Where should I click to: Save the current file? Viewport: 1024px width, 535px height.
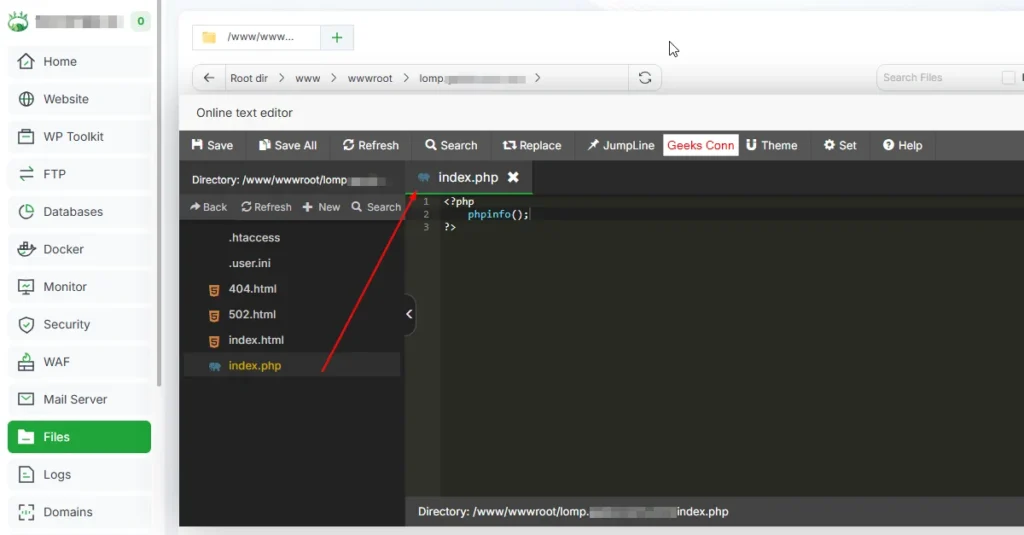212,146
